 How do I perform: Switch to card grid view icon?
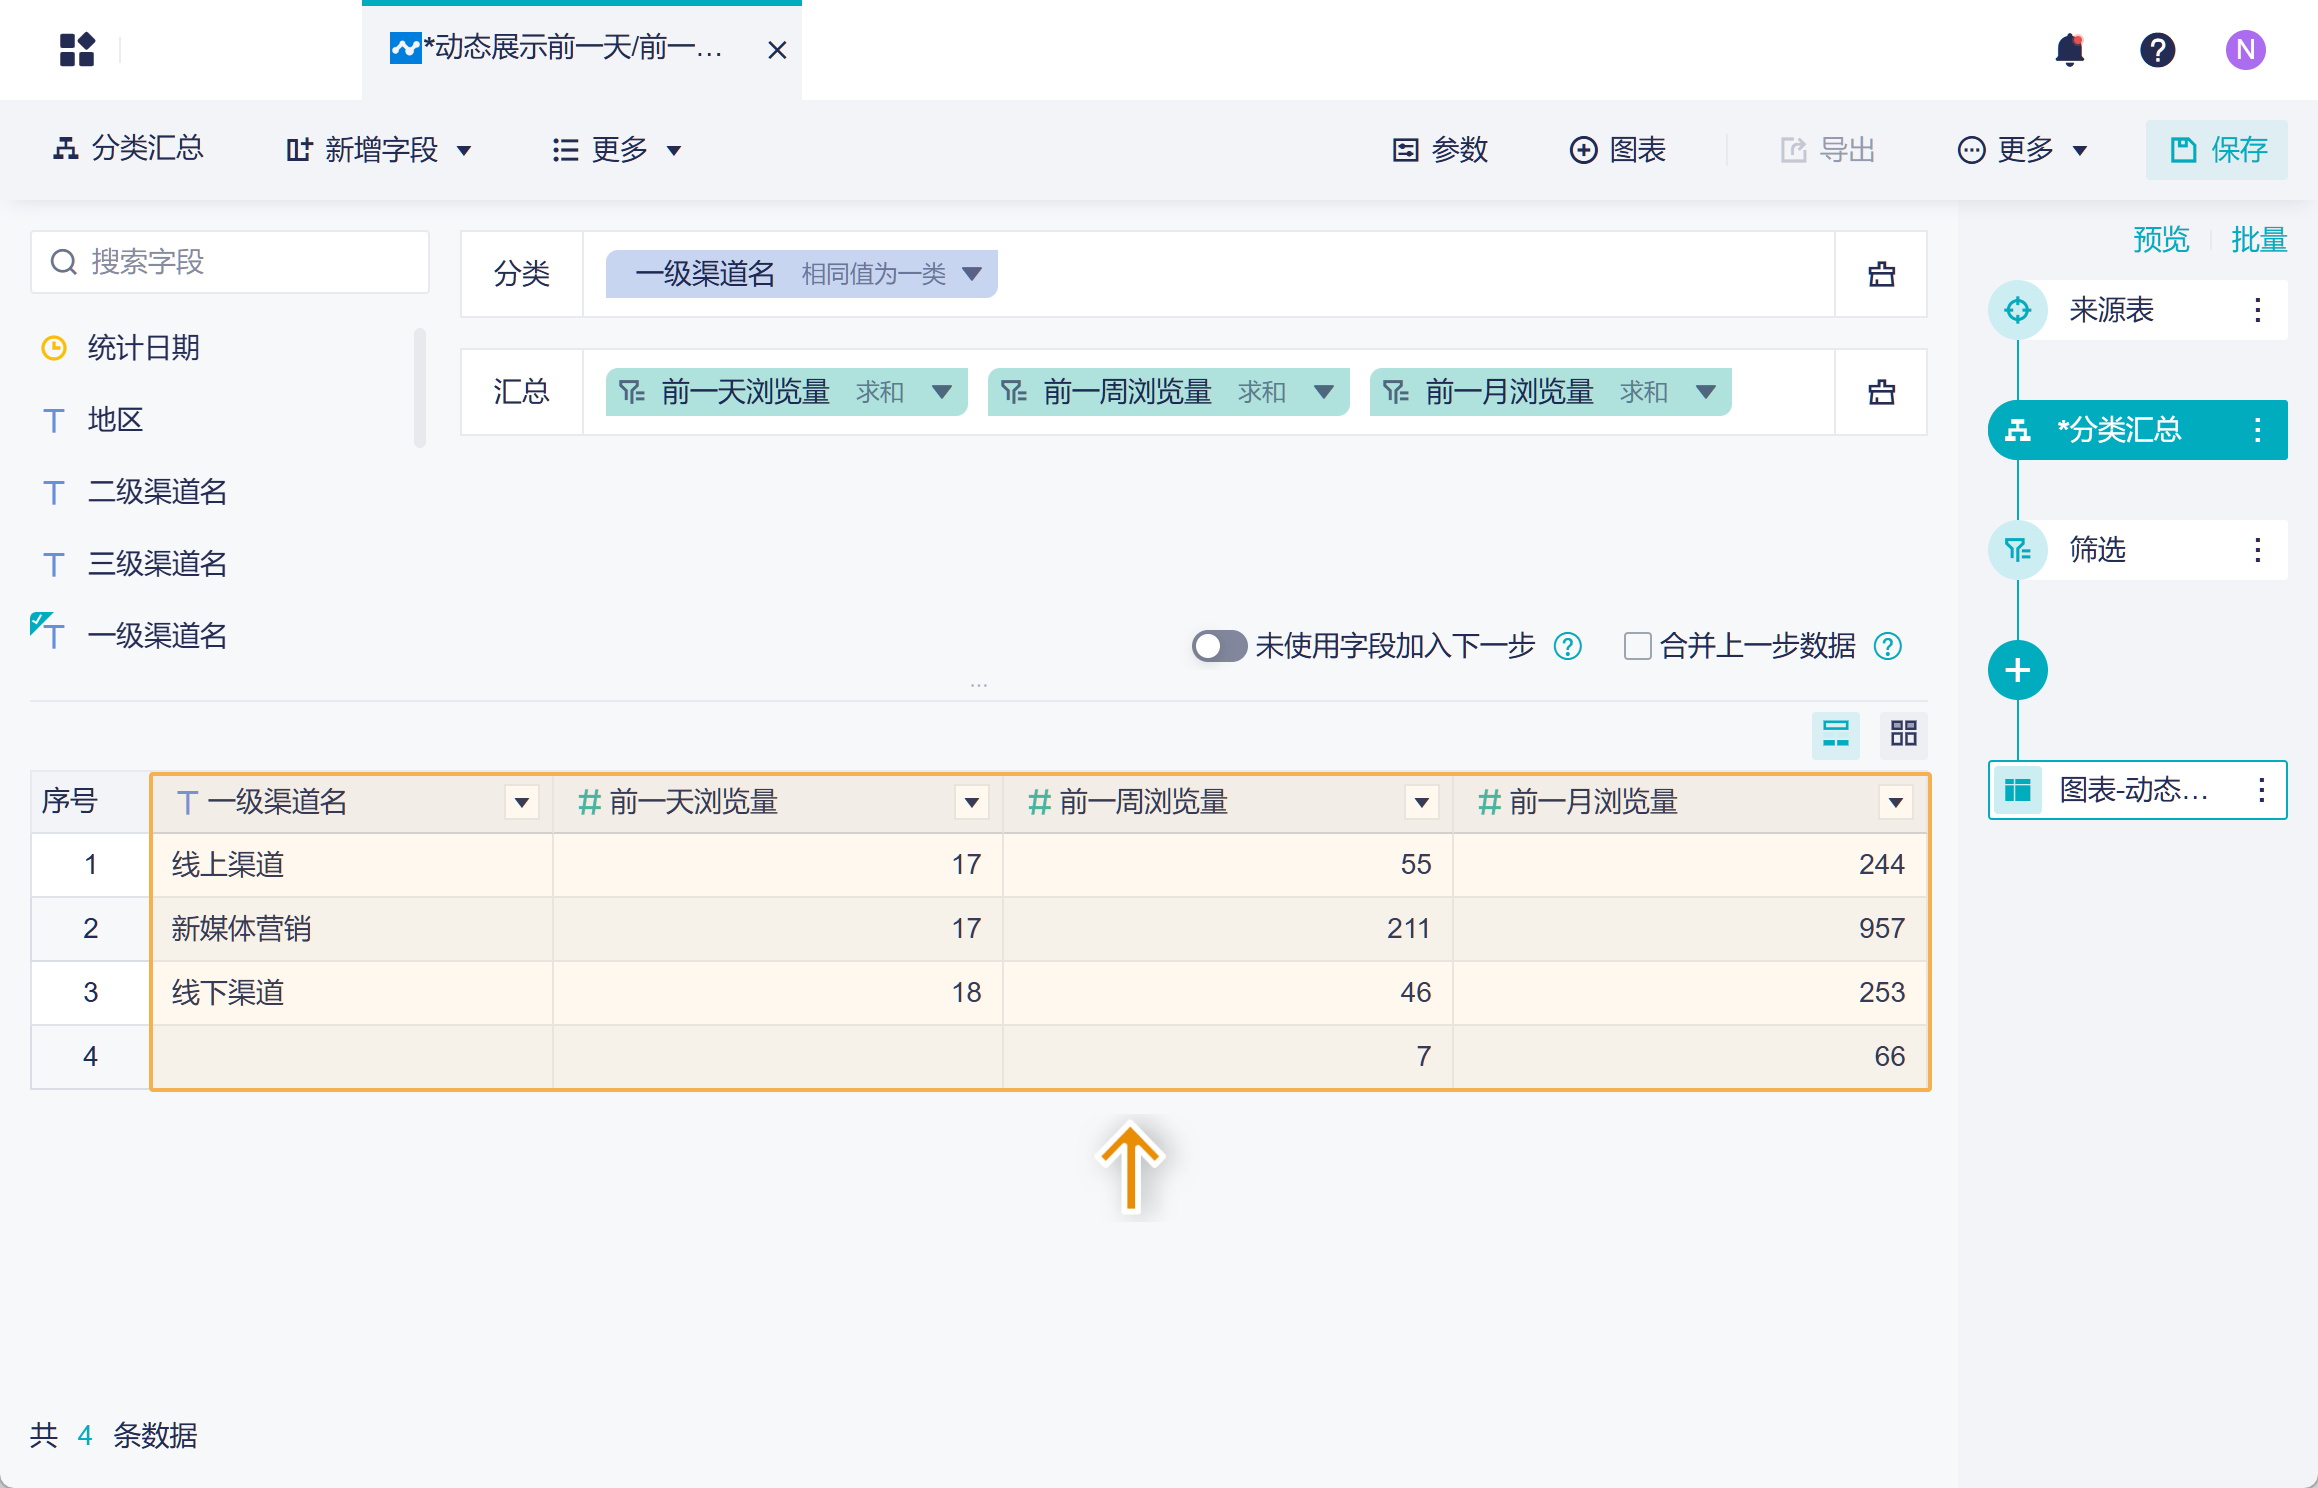pyautogui.click(x=1903, y=734)
